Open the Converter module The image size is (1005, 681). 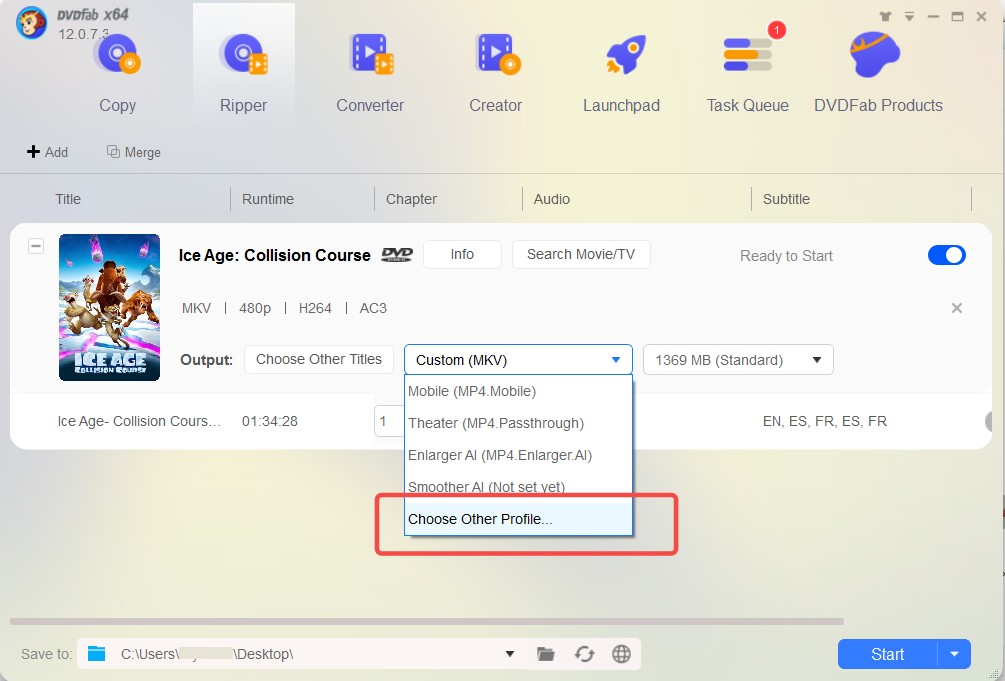370,72
